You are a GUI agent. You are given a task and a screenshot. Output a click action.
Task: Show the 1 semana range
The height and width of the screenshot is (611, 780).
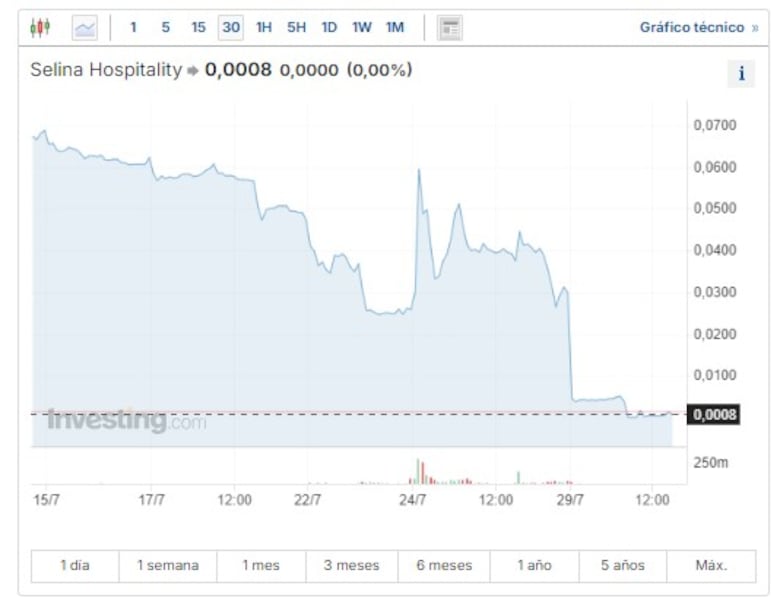tap(167, 566)
